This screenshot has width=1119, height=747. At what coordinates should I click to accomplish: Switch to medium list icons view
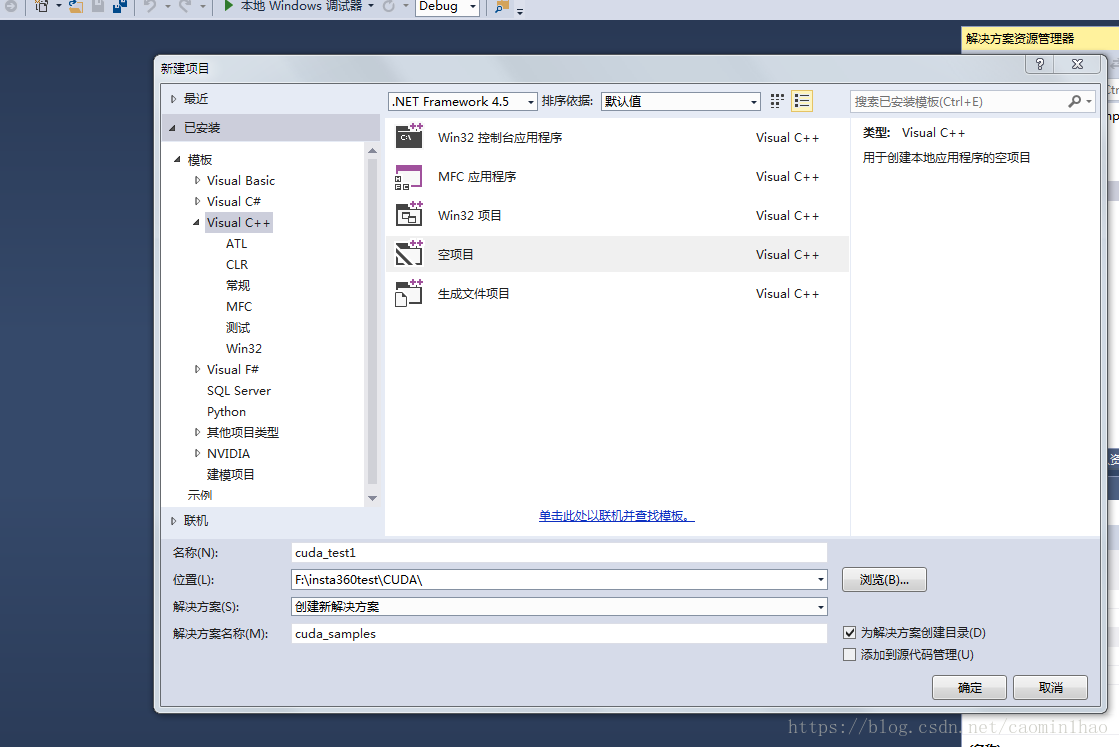click(802, 101)
